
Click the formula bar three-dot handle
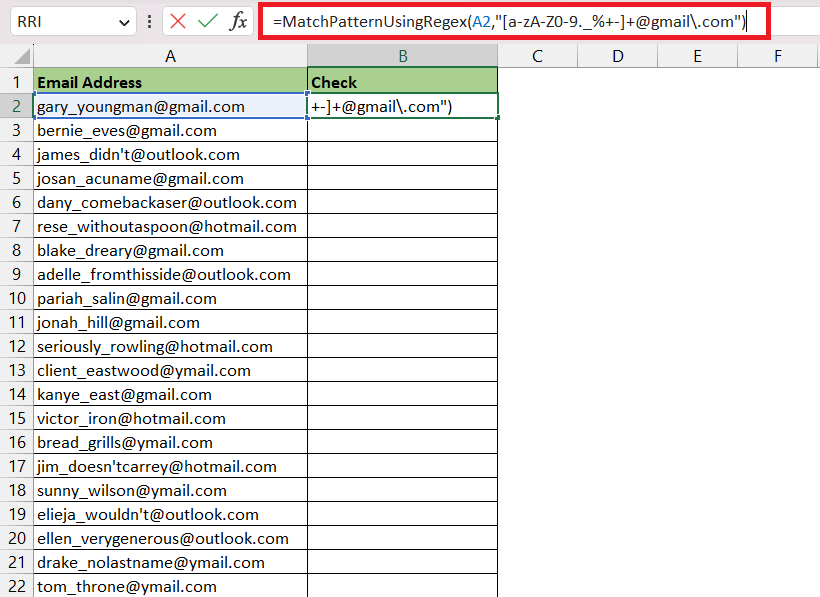150,21
